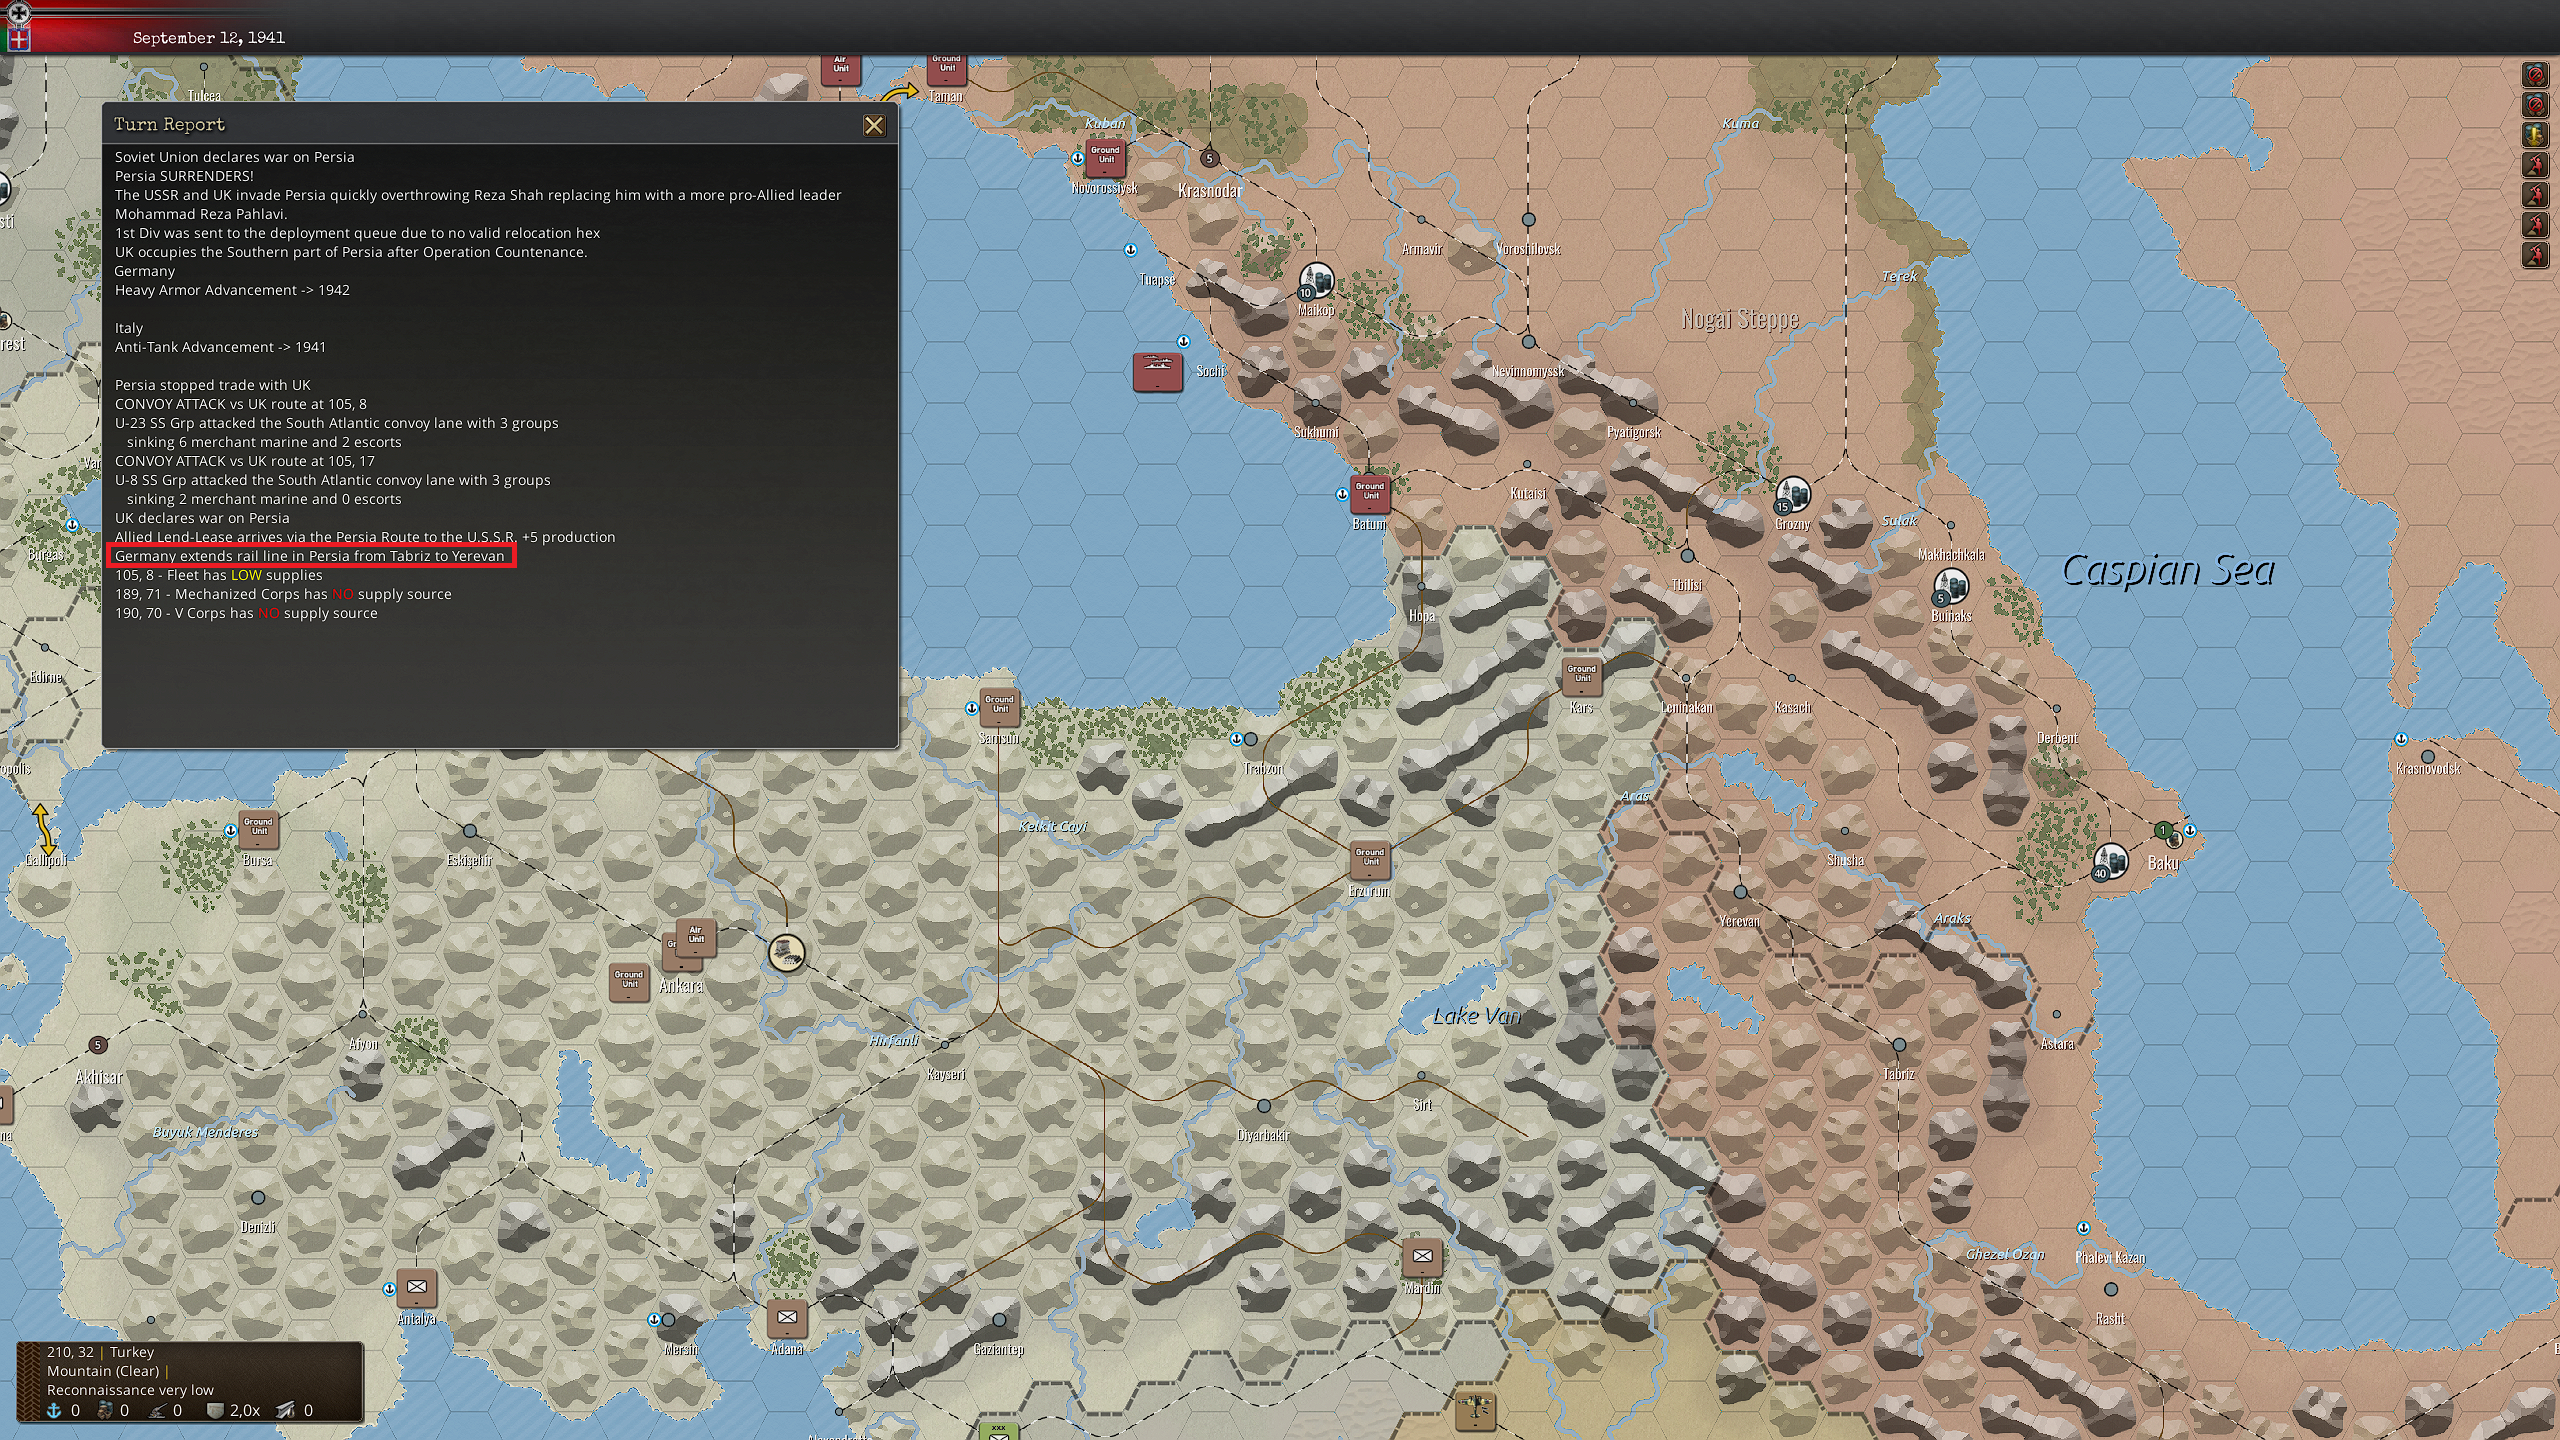Click the yellow strait arrow at Gallipoli

tap(42, 828)
